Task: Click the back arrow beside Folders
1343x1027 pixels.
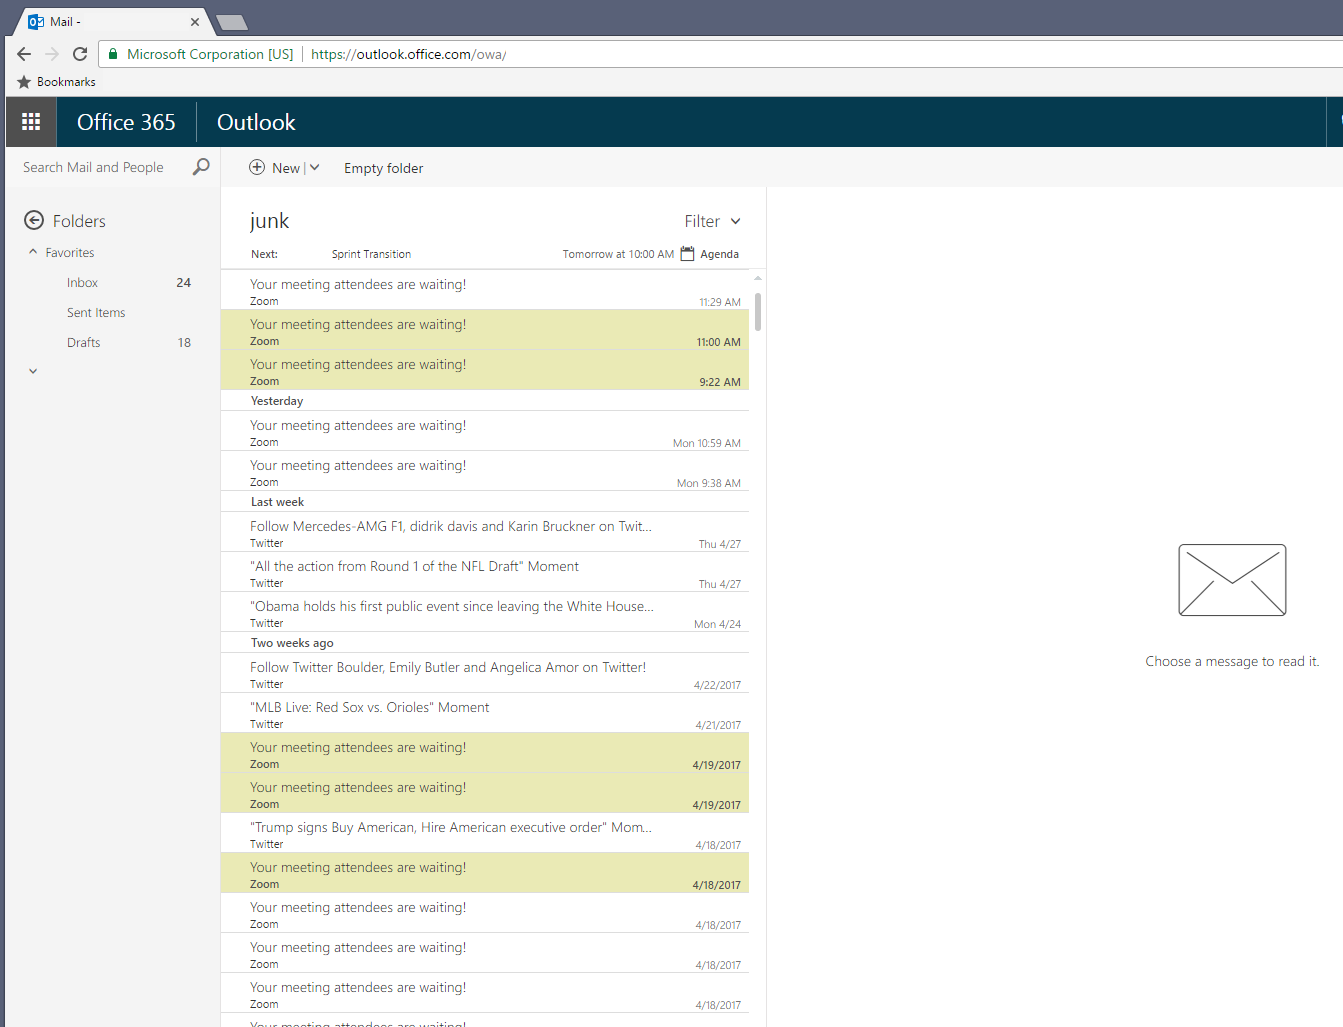Action: click(34, 220)
